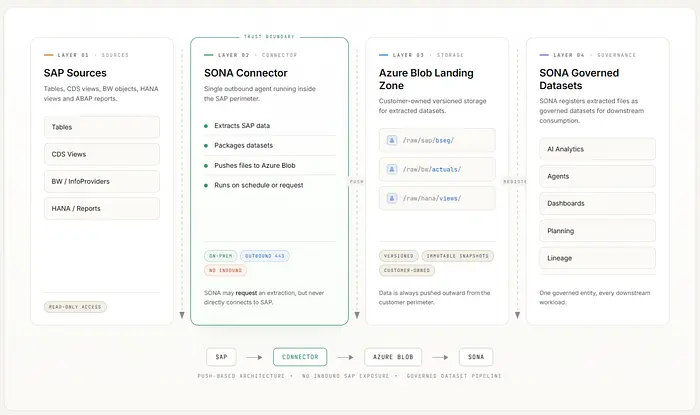This screenshot has height=415, width=700.
Task: Click the VERSIONED tag
Action: [x=399, y=256]
